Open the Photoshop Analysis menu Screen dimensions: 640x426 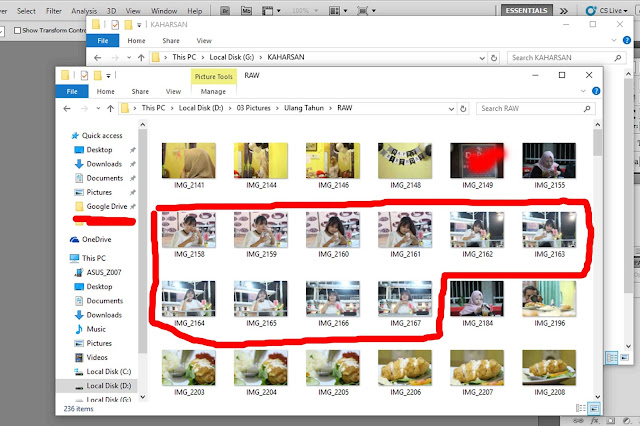(x=84, y=11)
